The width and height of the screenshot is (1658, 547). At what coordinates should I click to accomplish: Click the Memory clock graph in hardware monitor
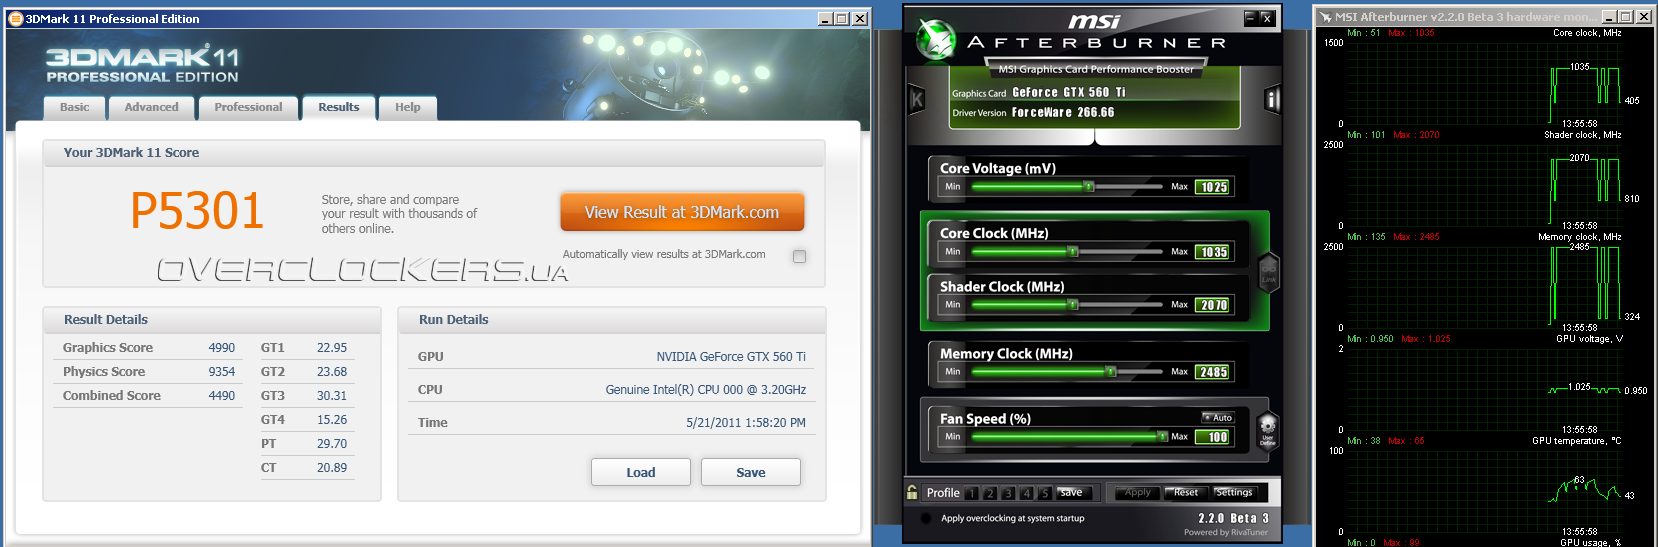point(1485,287)
